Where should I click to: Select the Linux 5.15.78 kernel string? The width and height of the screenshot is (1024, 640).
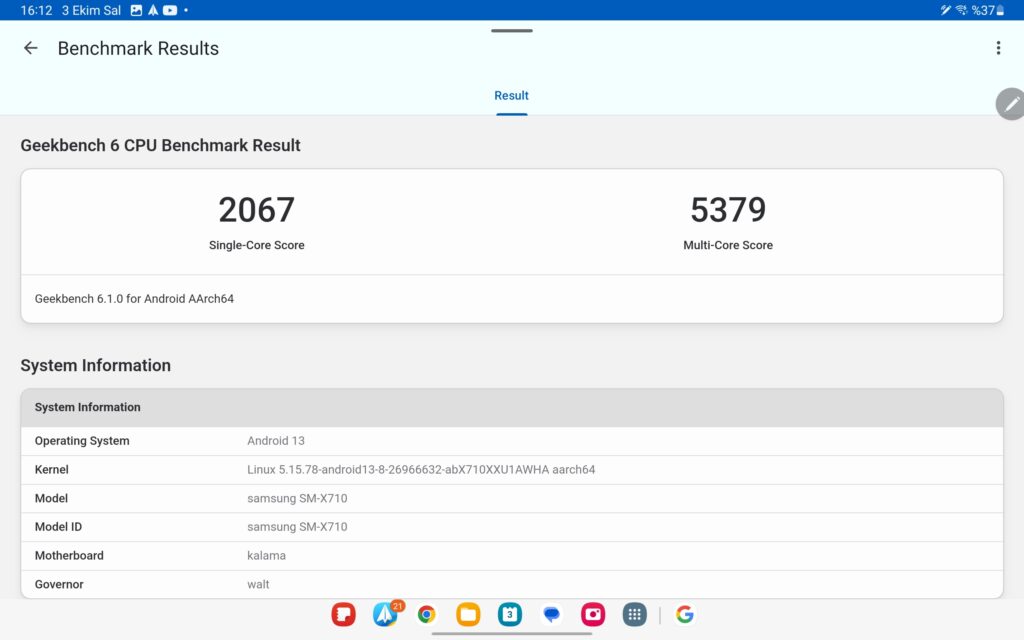coord(421,470)
